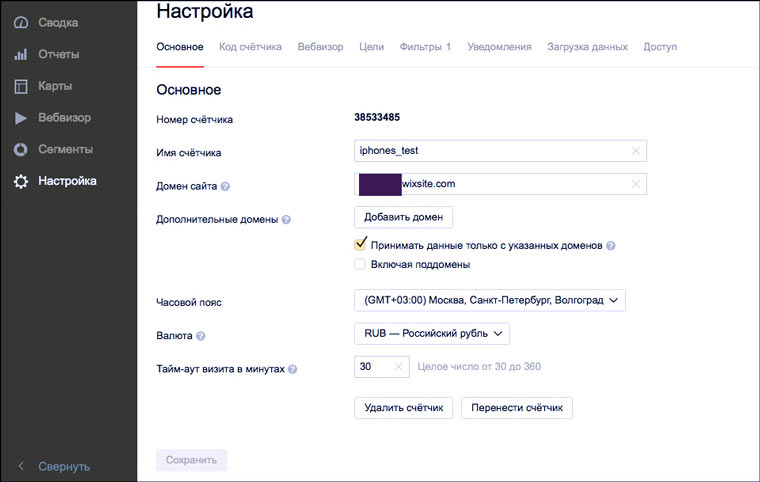This screenshot has height=482, width=760.
Task: Click the Карты sidebar icon
Action: coord(20,86)
